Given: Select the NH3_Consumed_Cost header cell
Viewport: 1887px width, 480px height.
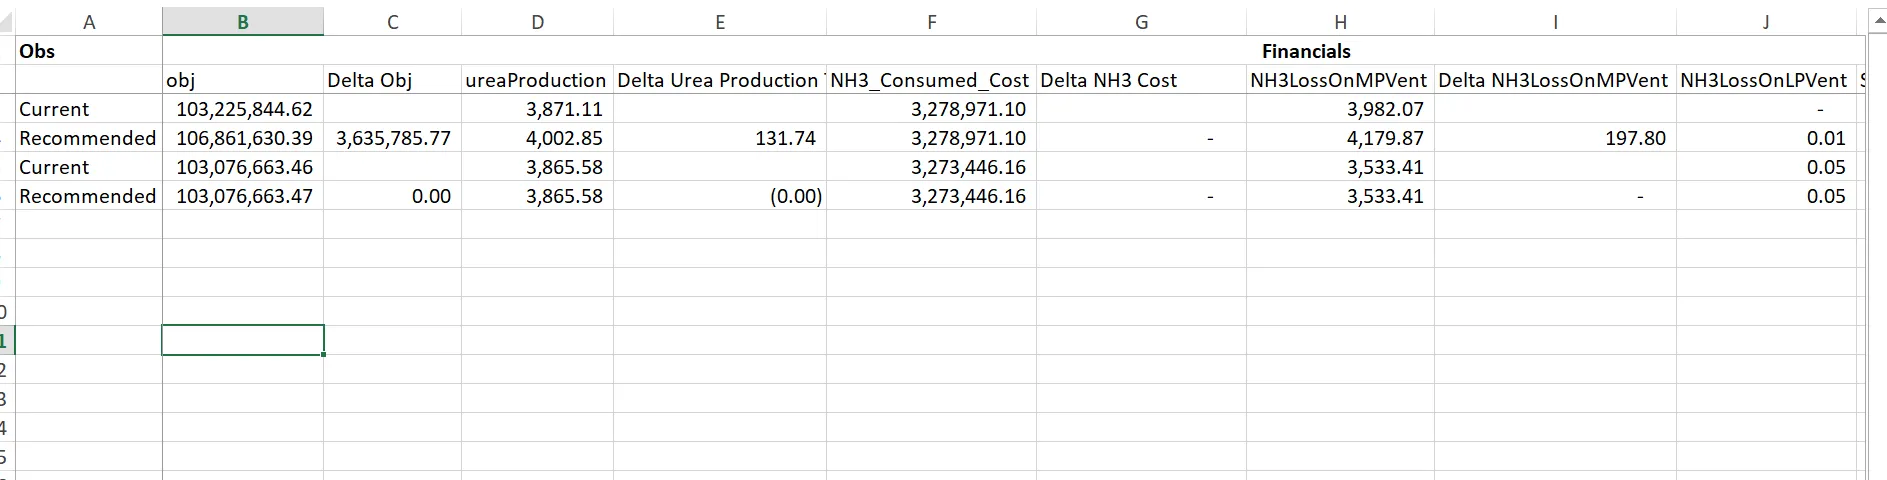Looking at the screenshot, I should pyautogui.click(x=931, y=80).
